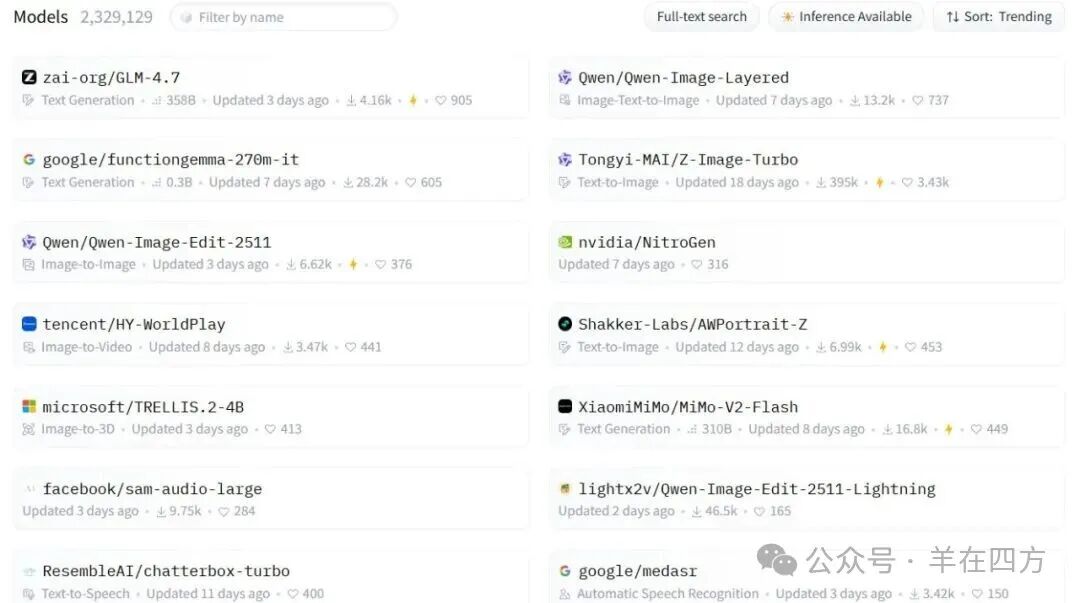Viewport: 1080px width, 603px height.
Task: Click the Models heading
Action: [x=41, y=17]
